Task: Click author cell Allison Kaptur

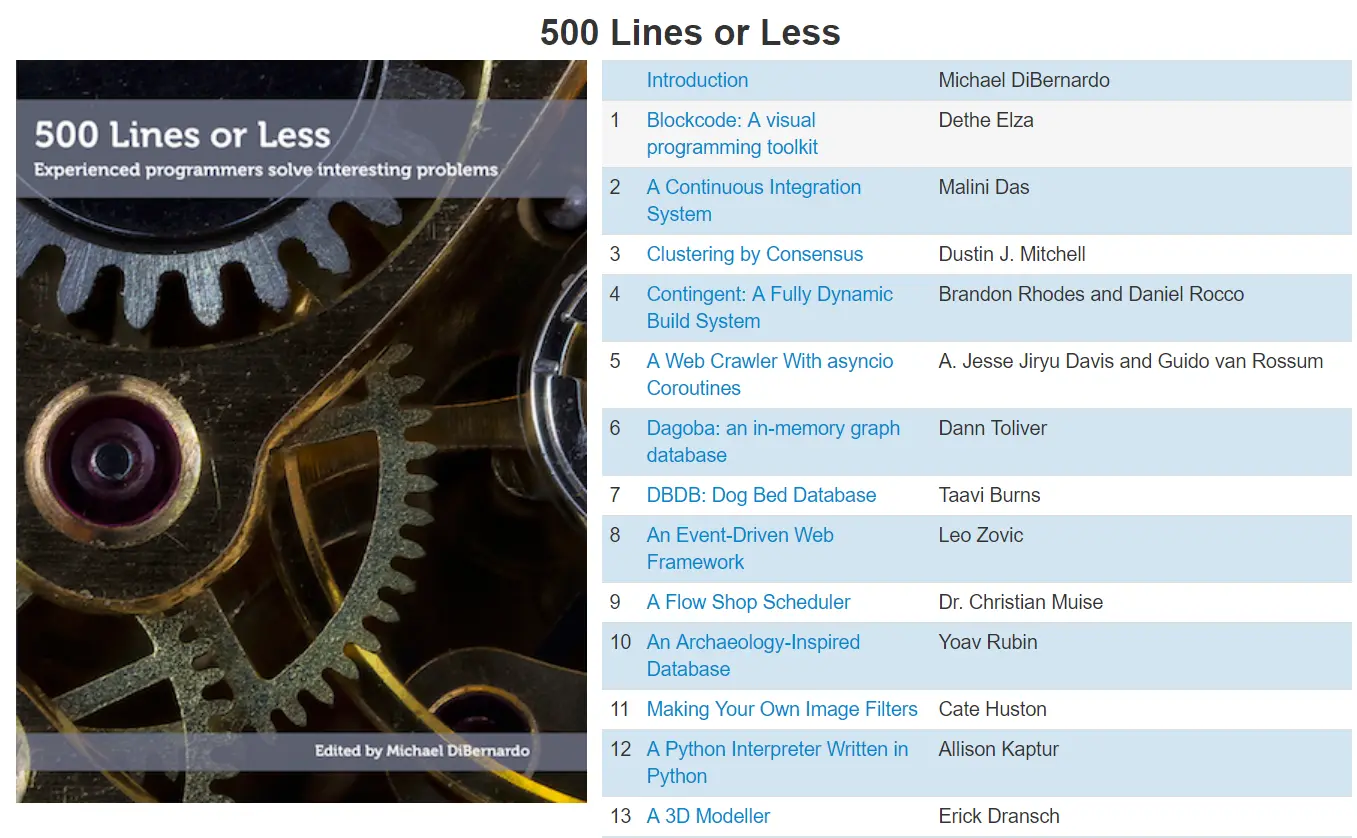Action: click(x=998, y=749)
